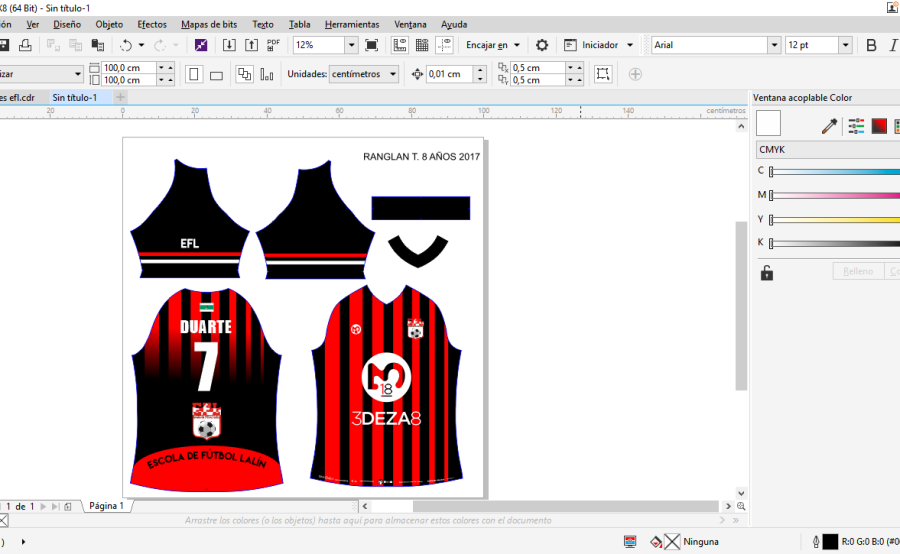The height and width of the screenshot is (554, 900).
Task: Click the Import icon in the toolbar
Action: 229,45
